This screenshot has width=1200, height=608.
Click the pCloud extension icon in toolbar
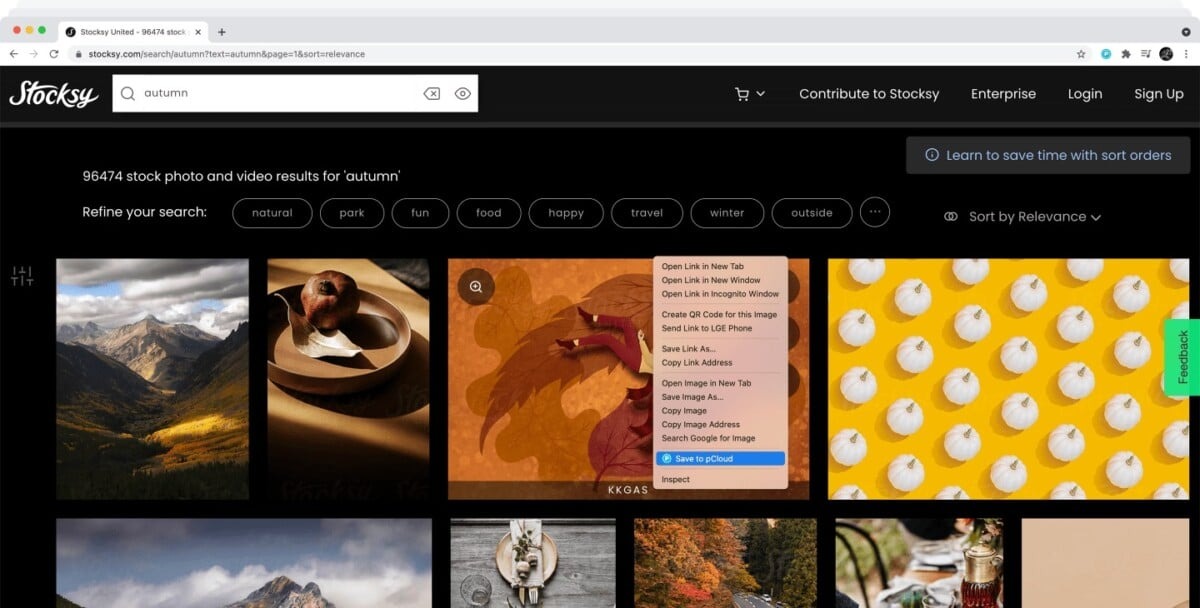coord(1106,54)
